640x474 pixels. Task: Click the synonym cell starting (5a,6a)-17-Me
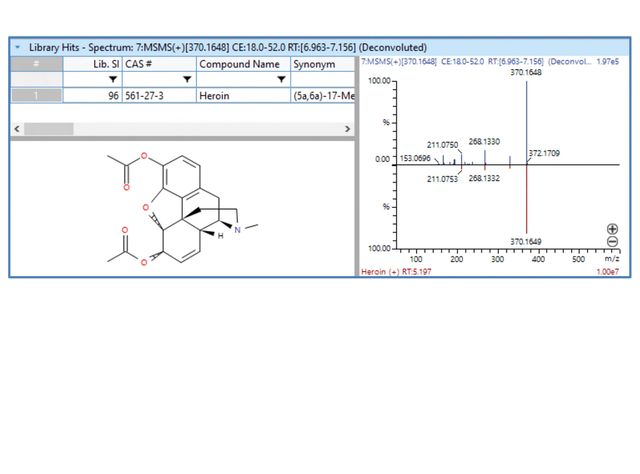coord(323,96)
